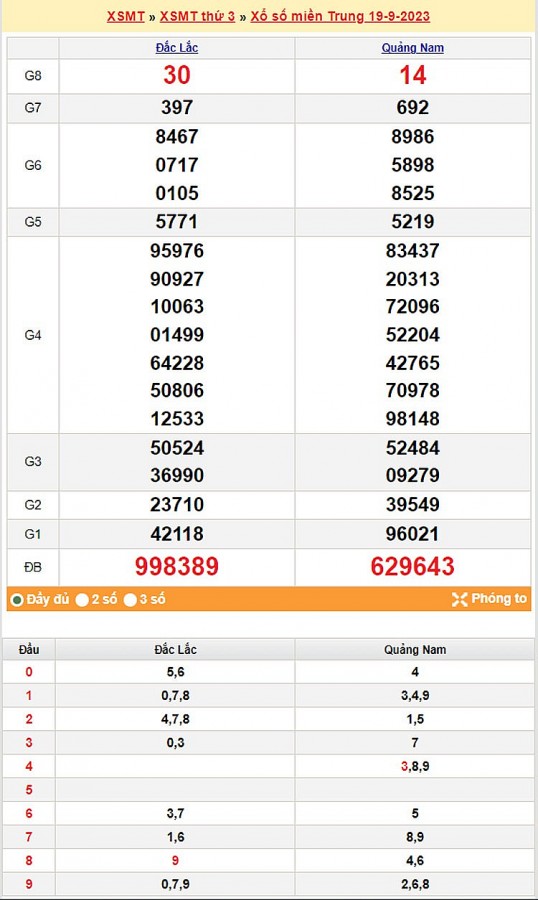The image size is (538, 900).
Task: Click the Phóng to label
Action: (499, 599)
